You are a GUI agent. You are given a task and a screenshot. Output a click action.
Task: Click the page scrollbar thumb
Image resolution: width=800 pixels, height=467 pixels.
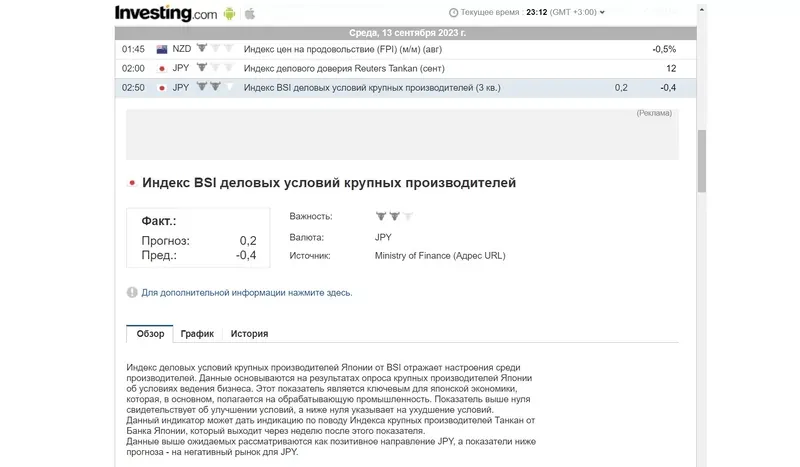702,161
